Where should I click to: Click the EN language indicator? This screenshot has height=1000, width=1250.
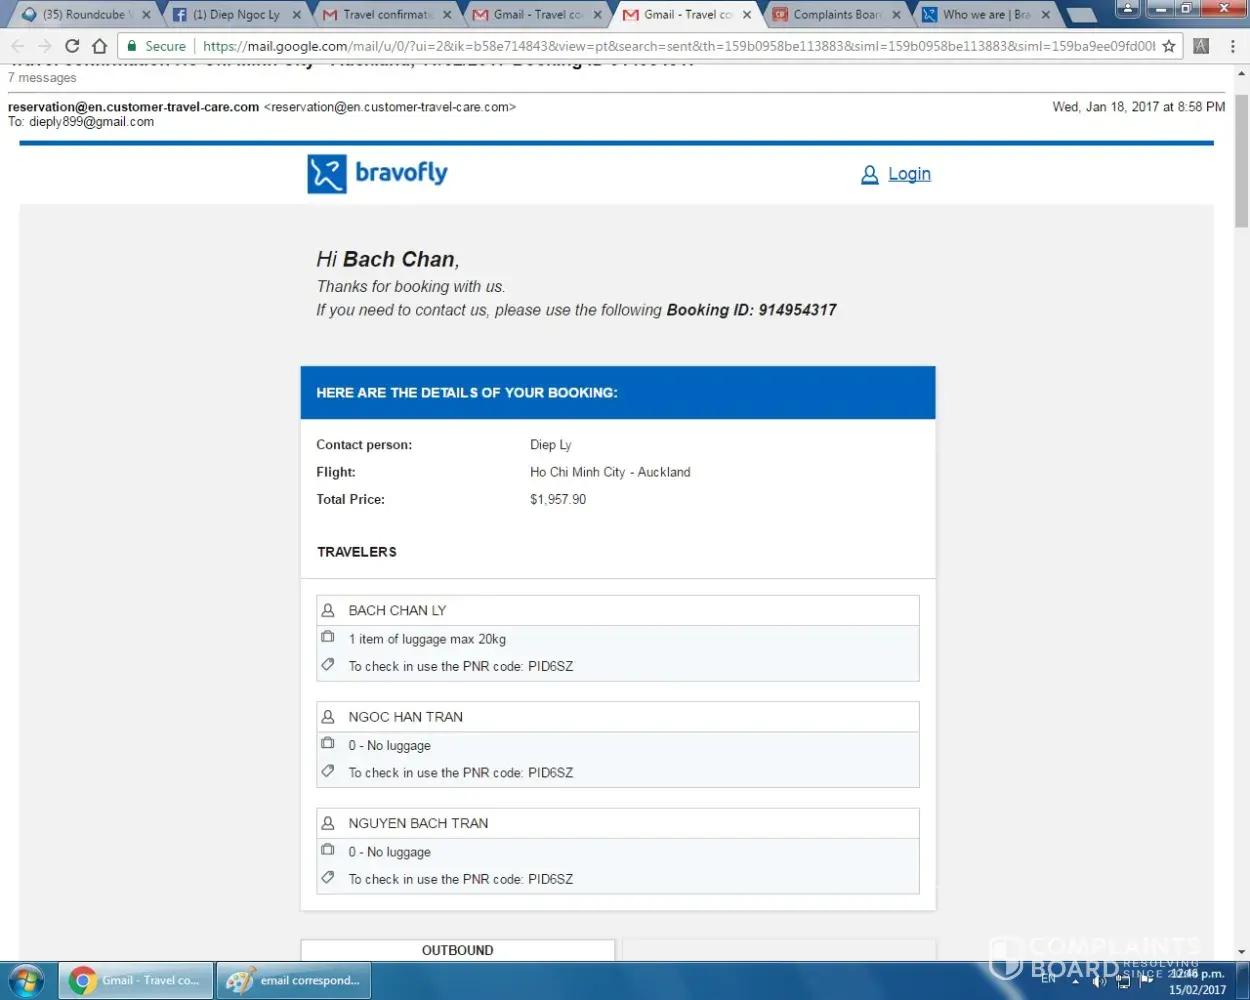(x=1048, y=979)
